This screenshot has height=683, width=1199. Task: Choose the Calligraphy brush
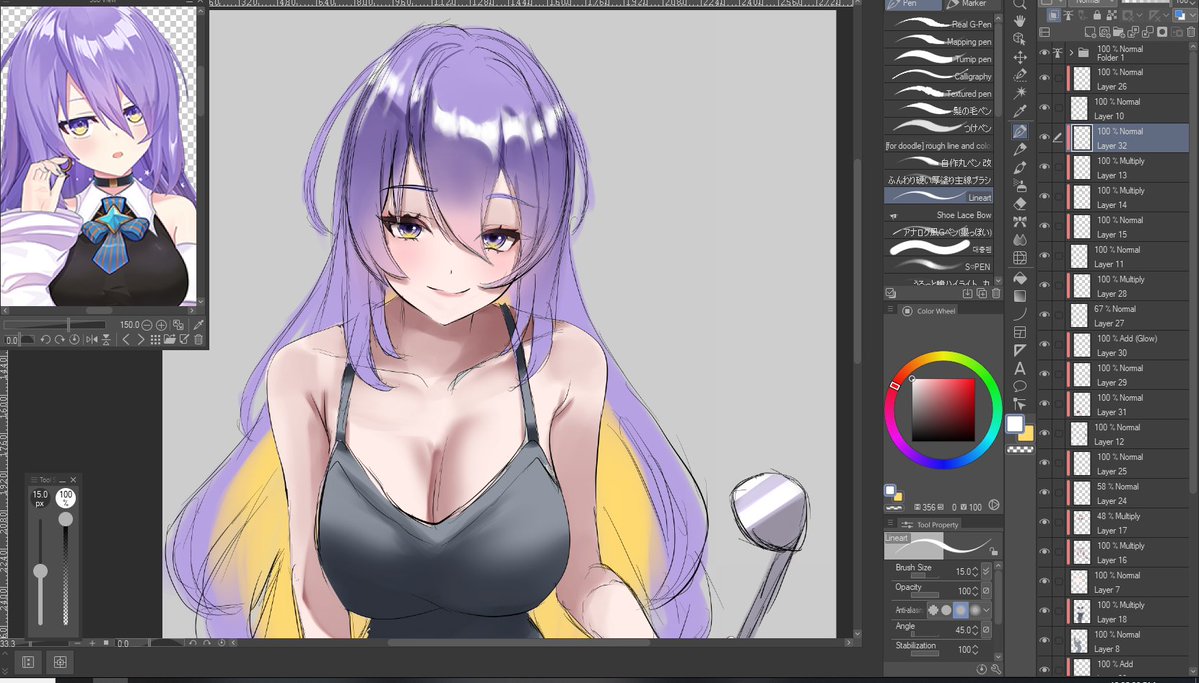pyautogui.click(x=939, y=76)
